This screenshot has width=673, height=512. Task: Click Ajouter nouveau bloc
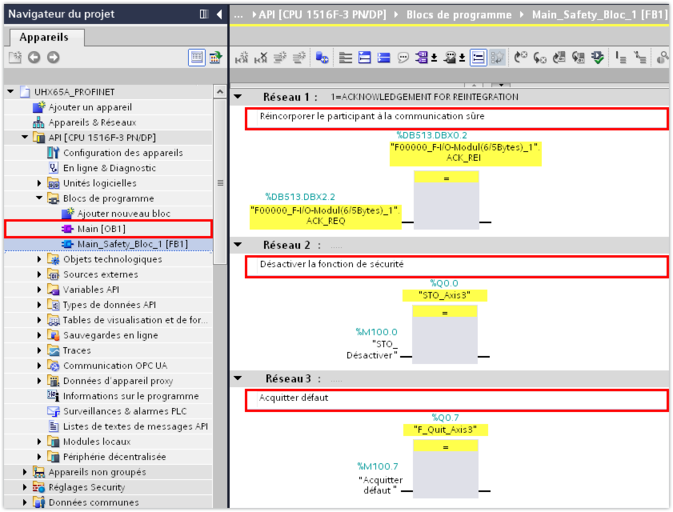pos(123,214)
